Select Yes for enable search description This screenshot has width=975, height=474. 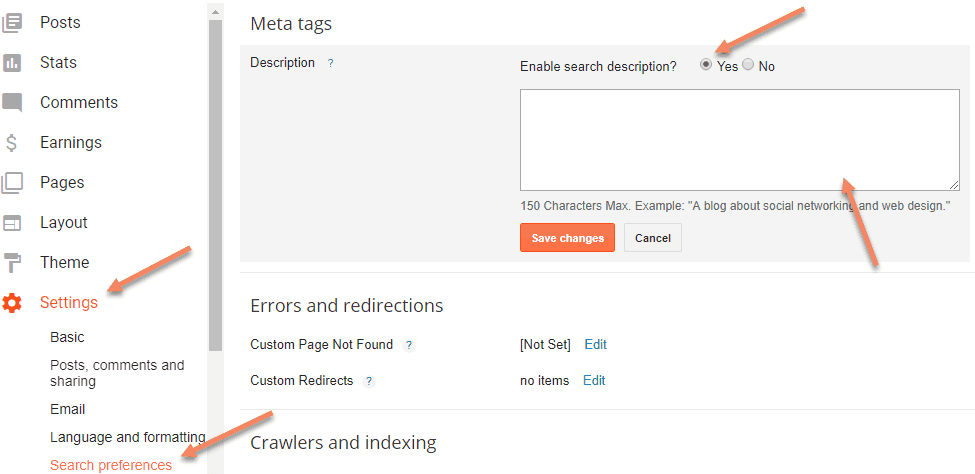706,64
